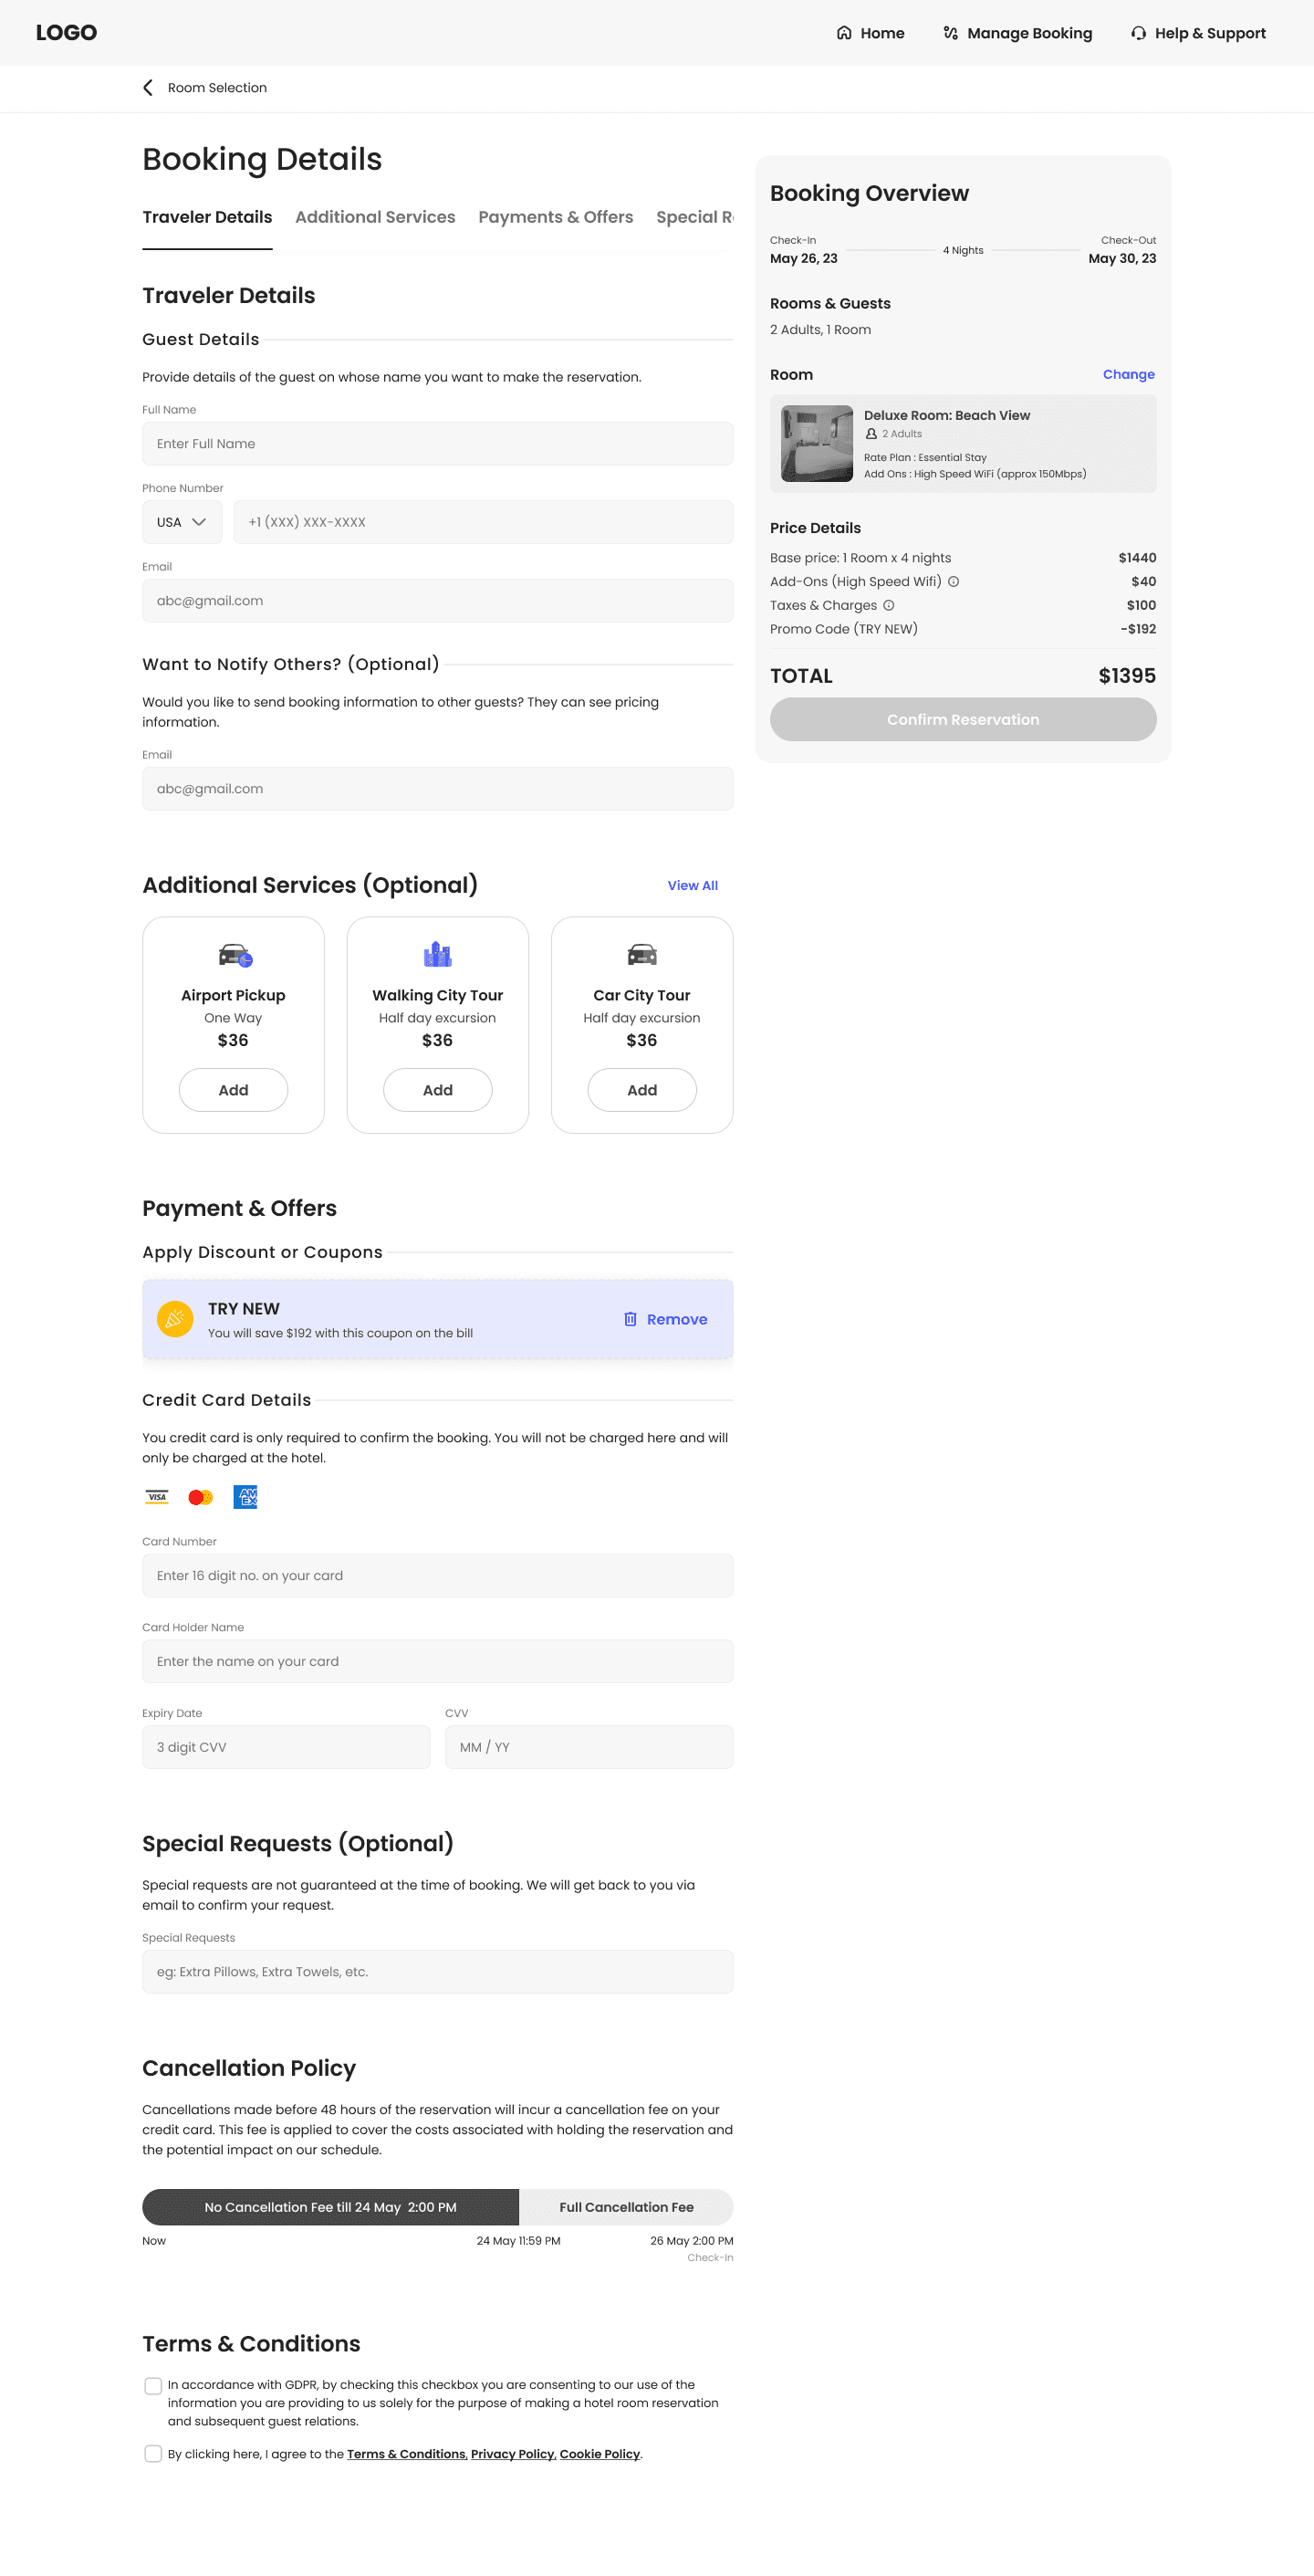Image resolution: width=1314 pixels, height=2576 pixels.
Task: Focus the Phone Number input field
Action: (x=483, y=522)
